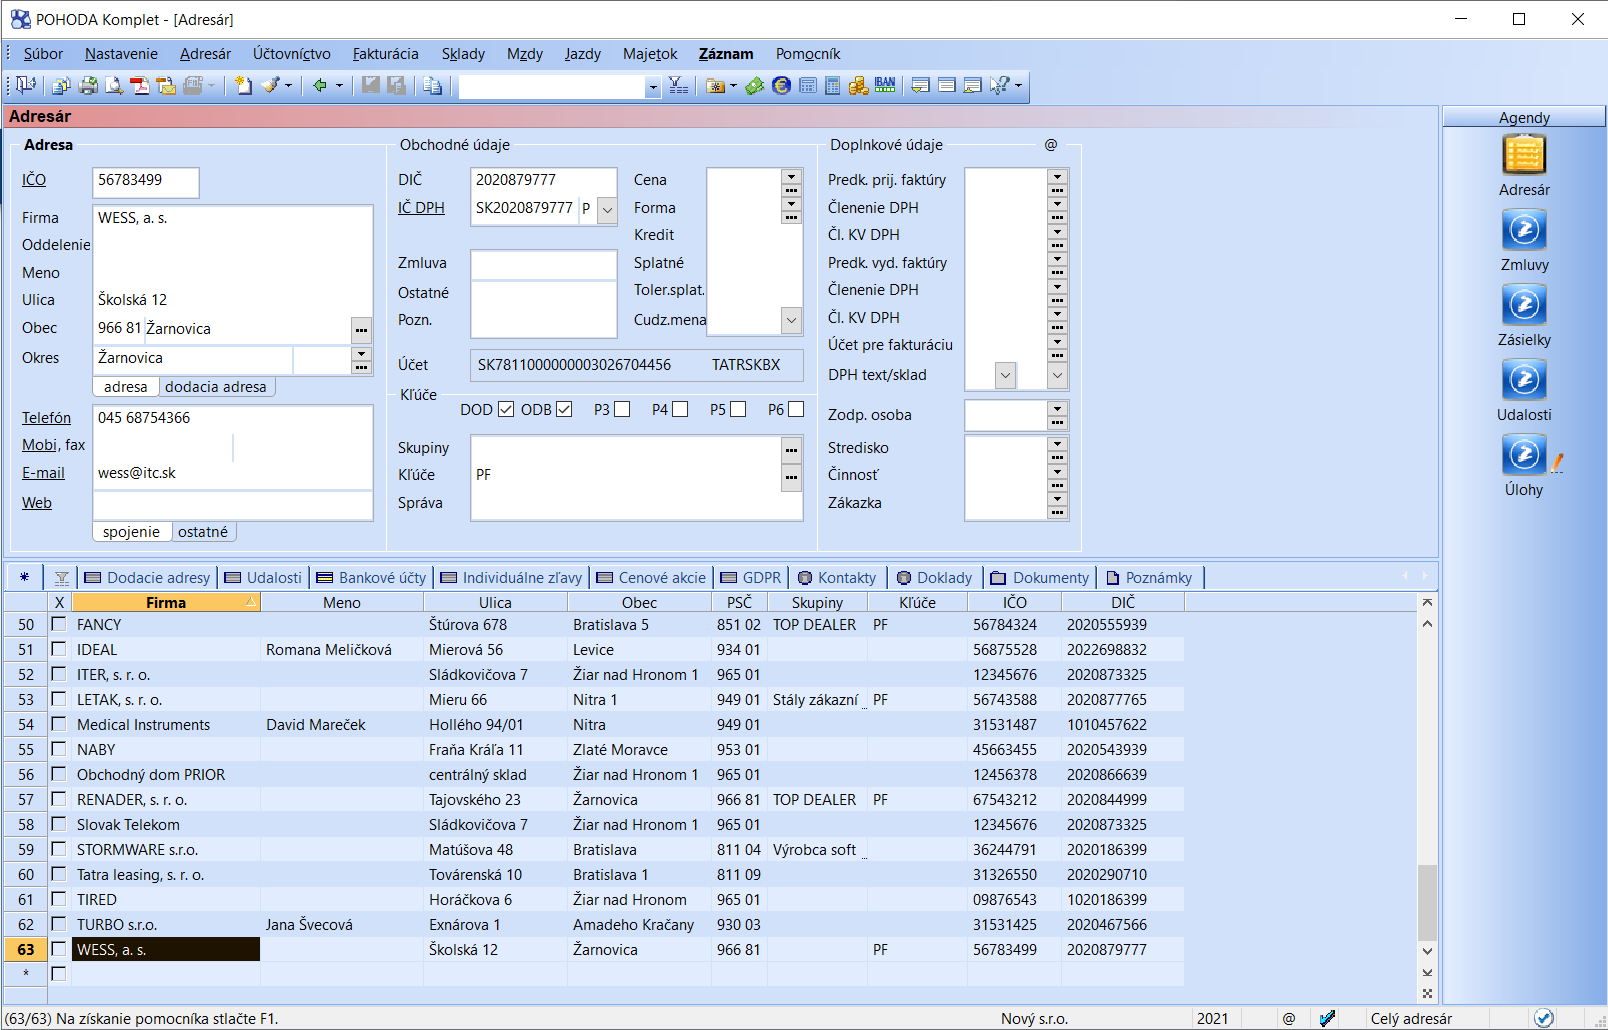Screen dimensions: 1608x1030
Task: Click the IČO link label
Action: point(34,180)
